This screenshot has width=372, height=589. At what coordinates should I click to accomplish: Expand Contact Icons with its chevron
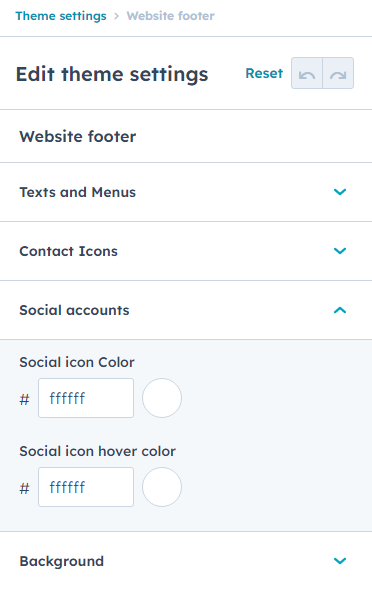340,251
